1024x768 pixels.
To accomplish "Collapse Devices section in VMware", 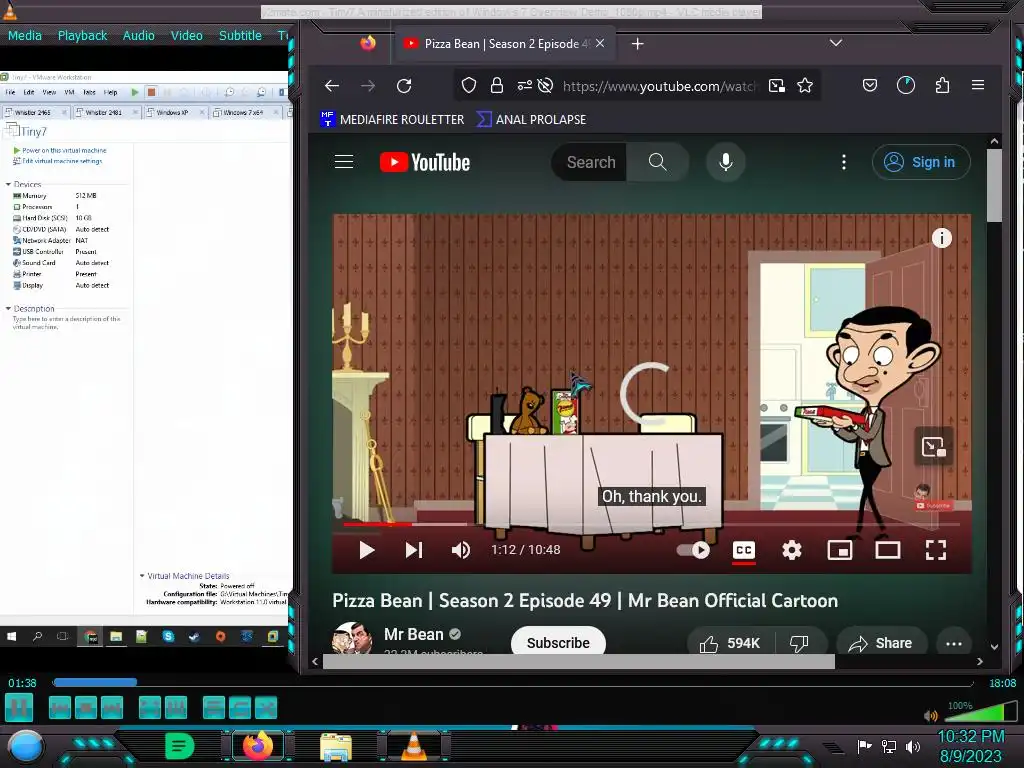I will pyautogui.click(x=8, y=184).
